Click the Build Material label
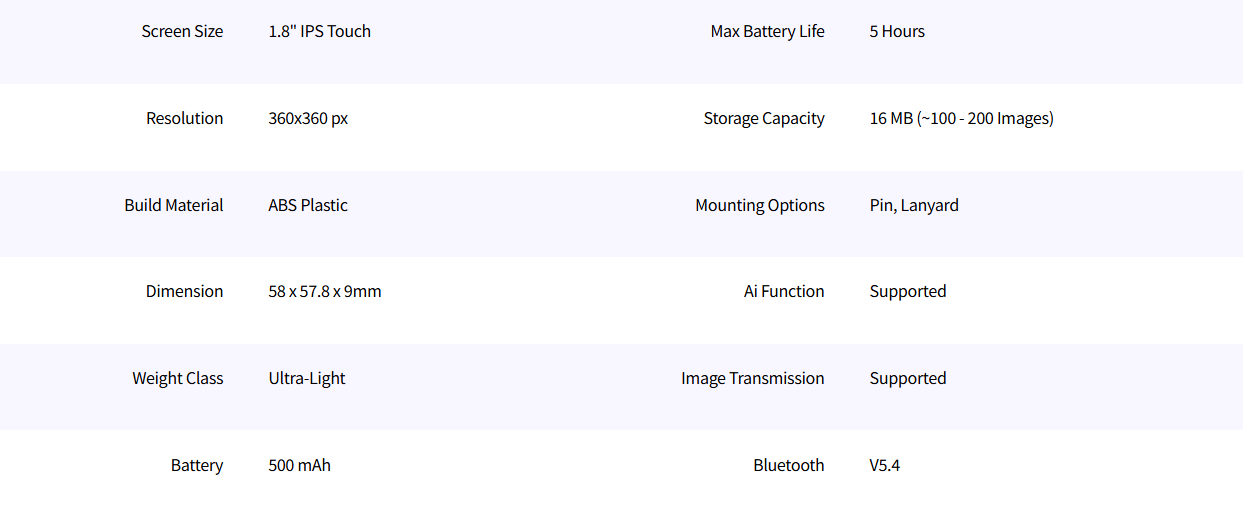Viewport: 1243px width, 512px height. (x=173, y=205)
